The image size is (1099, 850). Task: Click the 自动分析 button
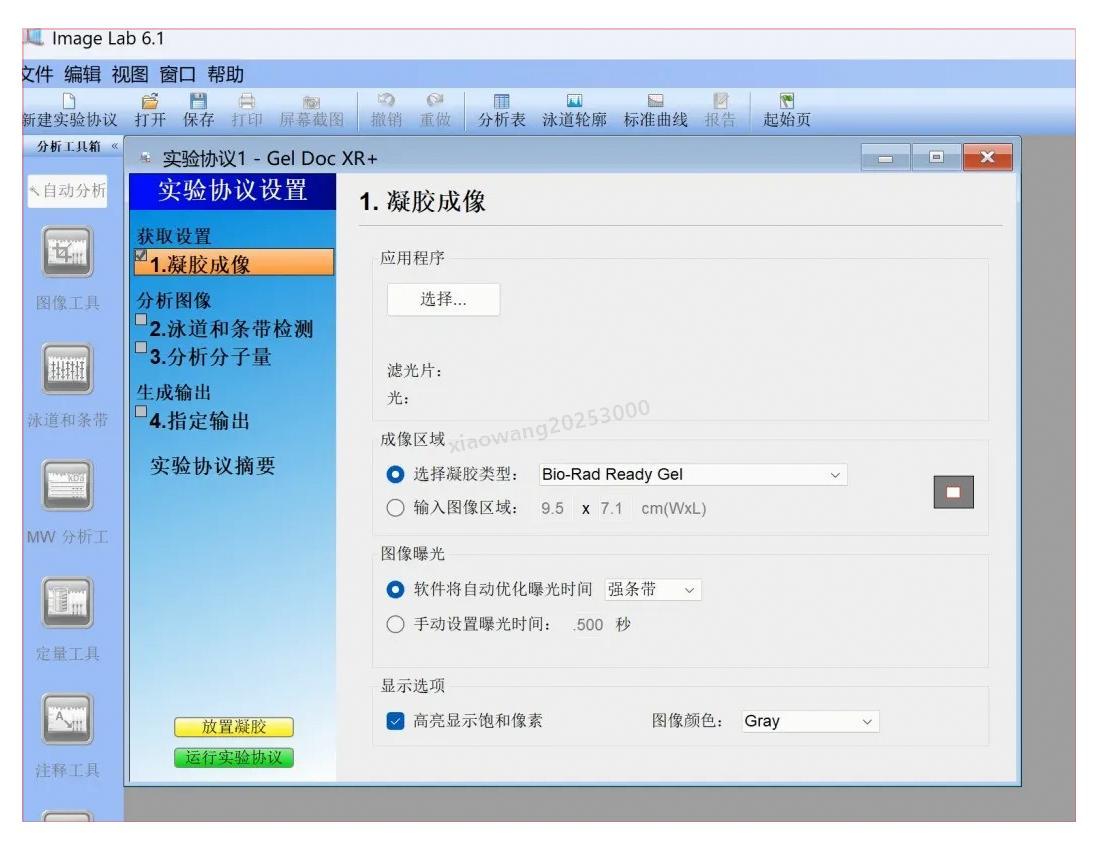click(x=67, y=191)
